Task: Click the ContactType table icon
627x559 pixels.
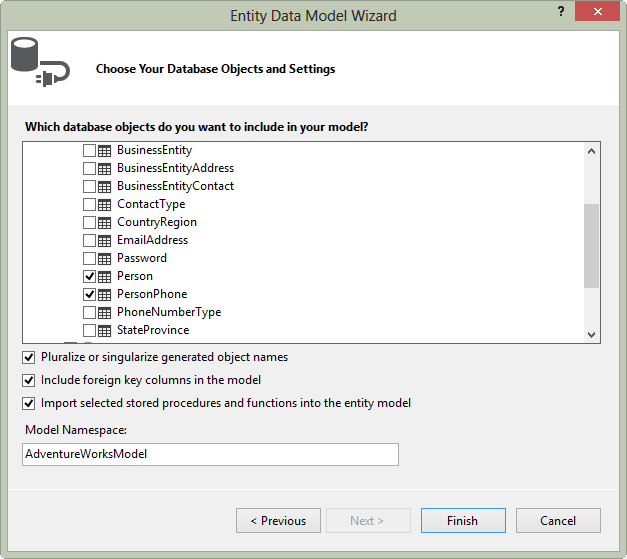Action: [x=104, y=205]
